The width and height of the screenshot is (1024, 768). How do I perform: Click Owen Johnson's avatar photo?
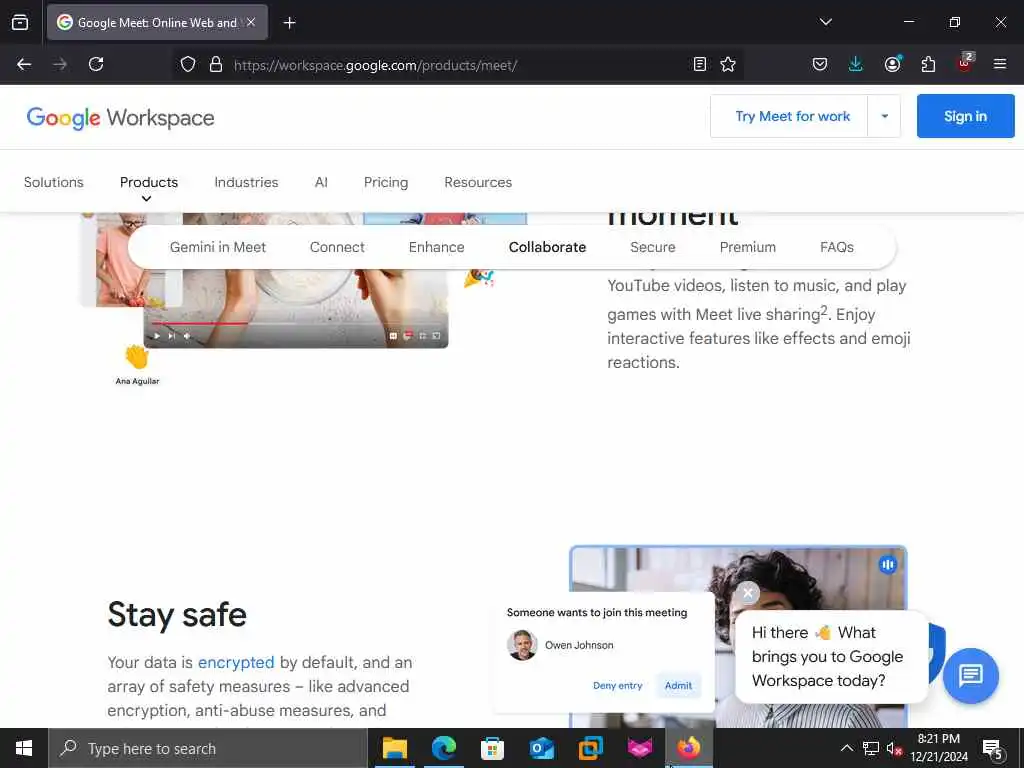[522, 645]
